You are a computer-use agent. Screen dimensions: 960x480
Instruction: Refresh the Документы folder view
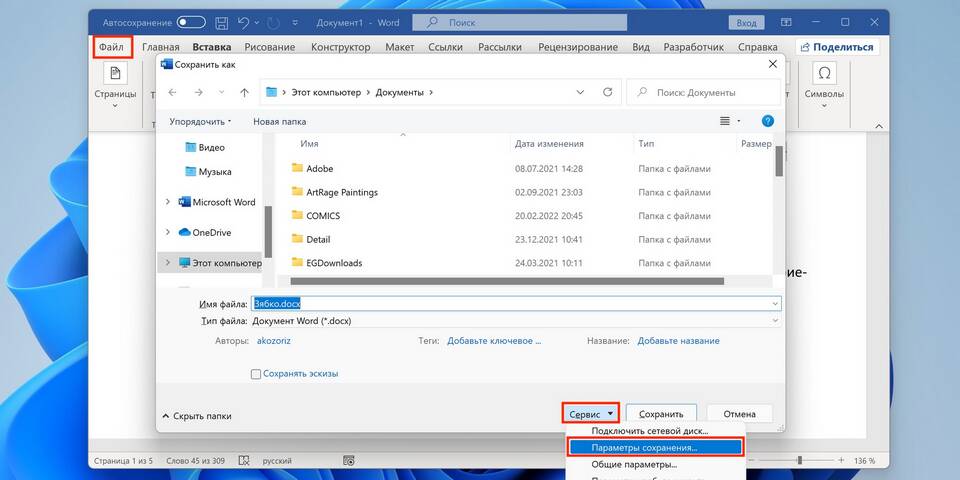pyautogui.click(x=607, y=92)
